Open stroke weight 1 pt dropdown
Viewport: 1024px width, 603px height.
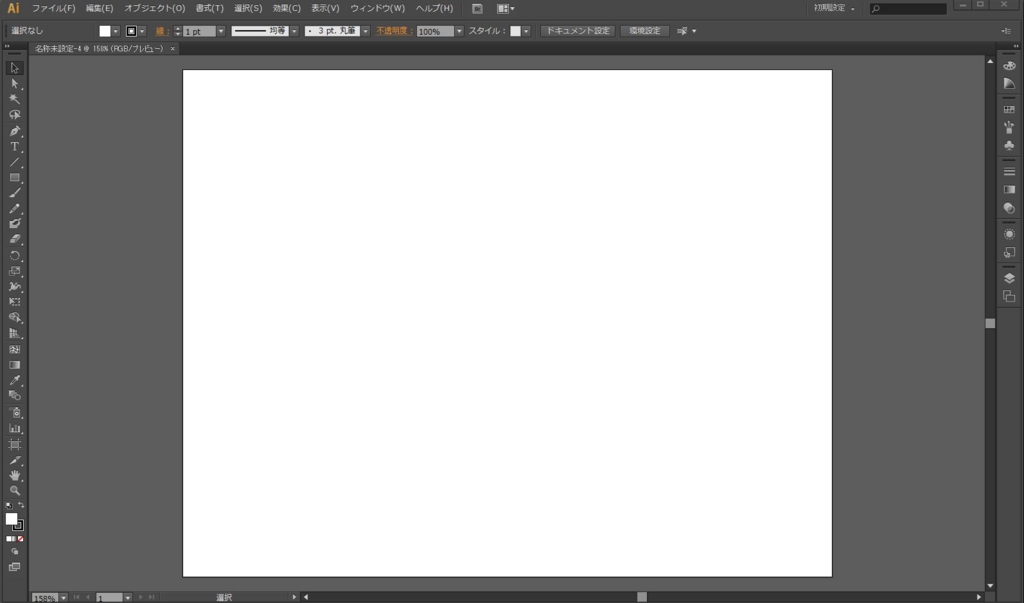221,31
